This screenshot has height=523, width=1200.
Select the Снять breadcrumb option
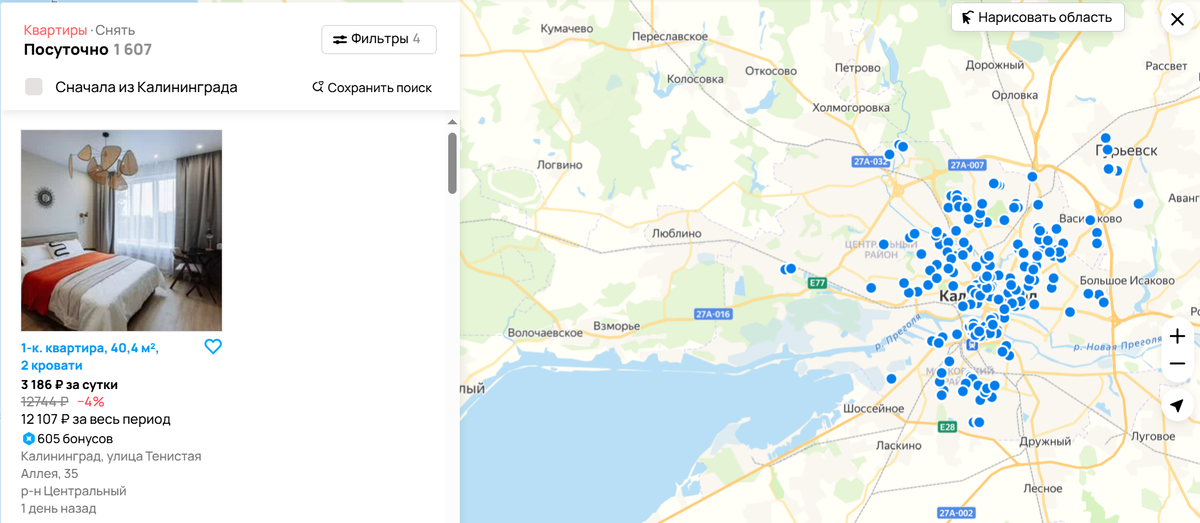click(115, 30)
